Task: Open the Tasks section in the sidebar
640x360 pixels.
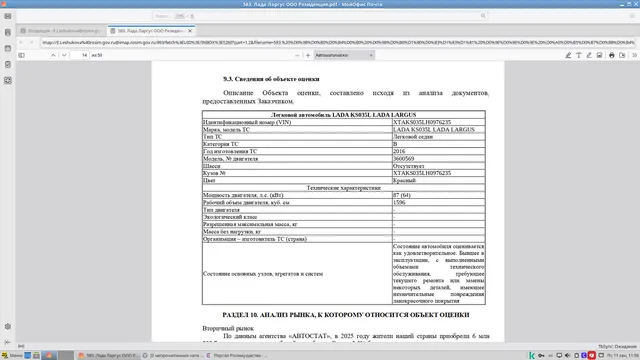Action: [8, 64]
